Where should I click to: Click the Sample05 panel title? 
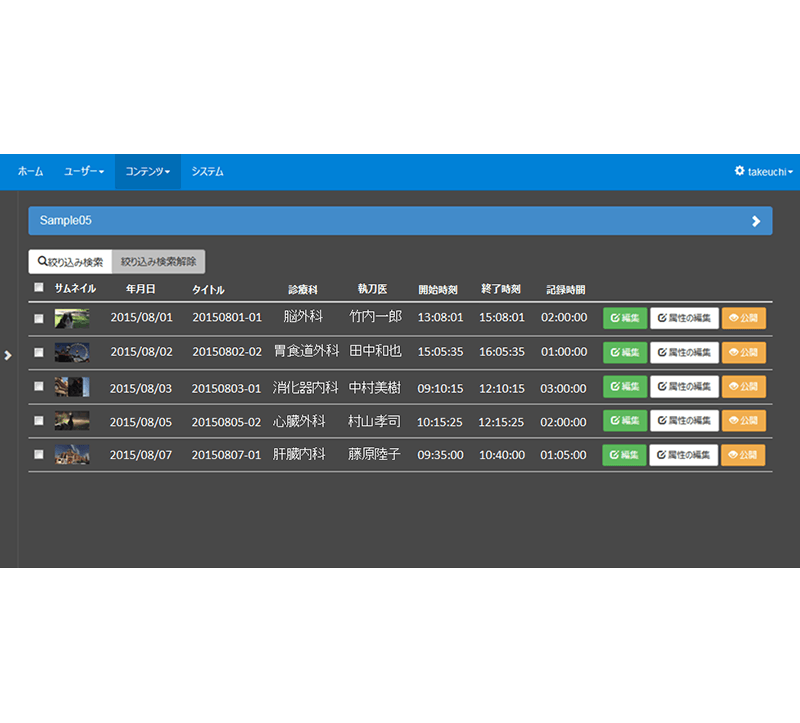tap(66, 220)
